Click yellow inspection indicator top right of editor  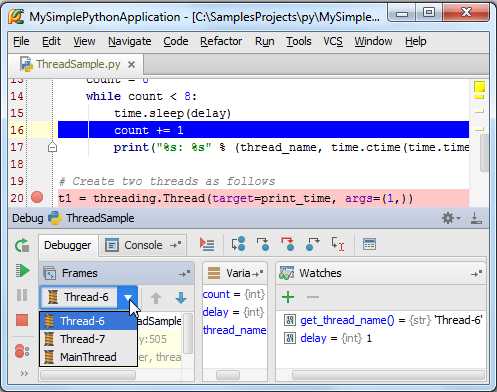click(x=479, y=87)
